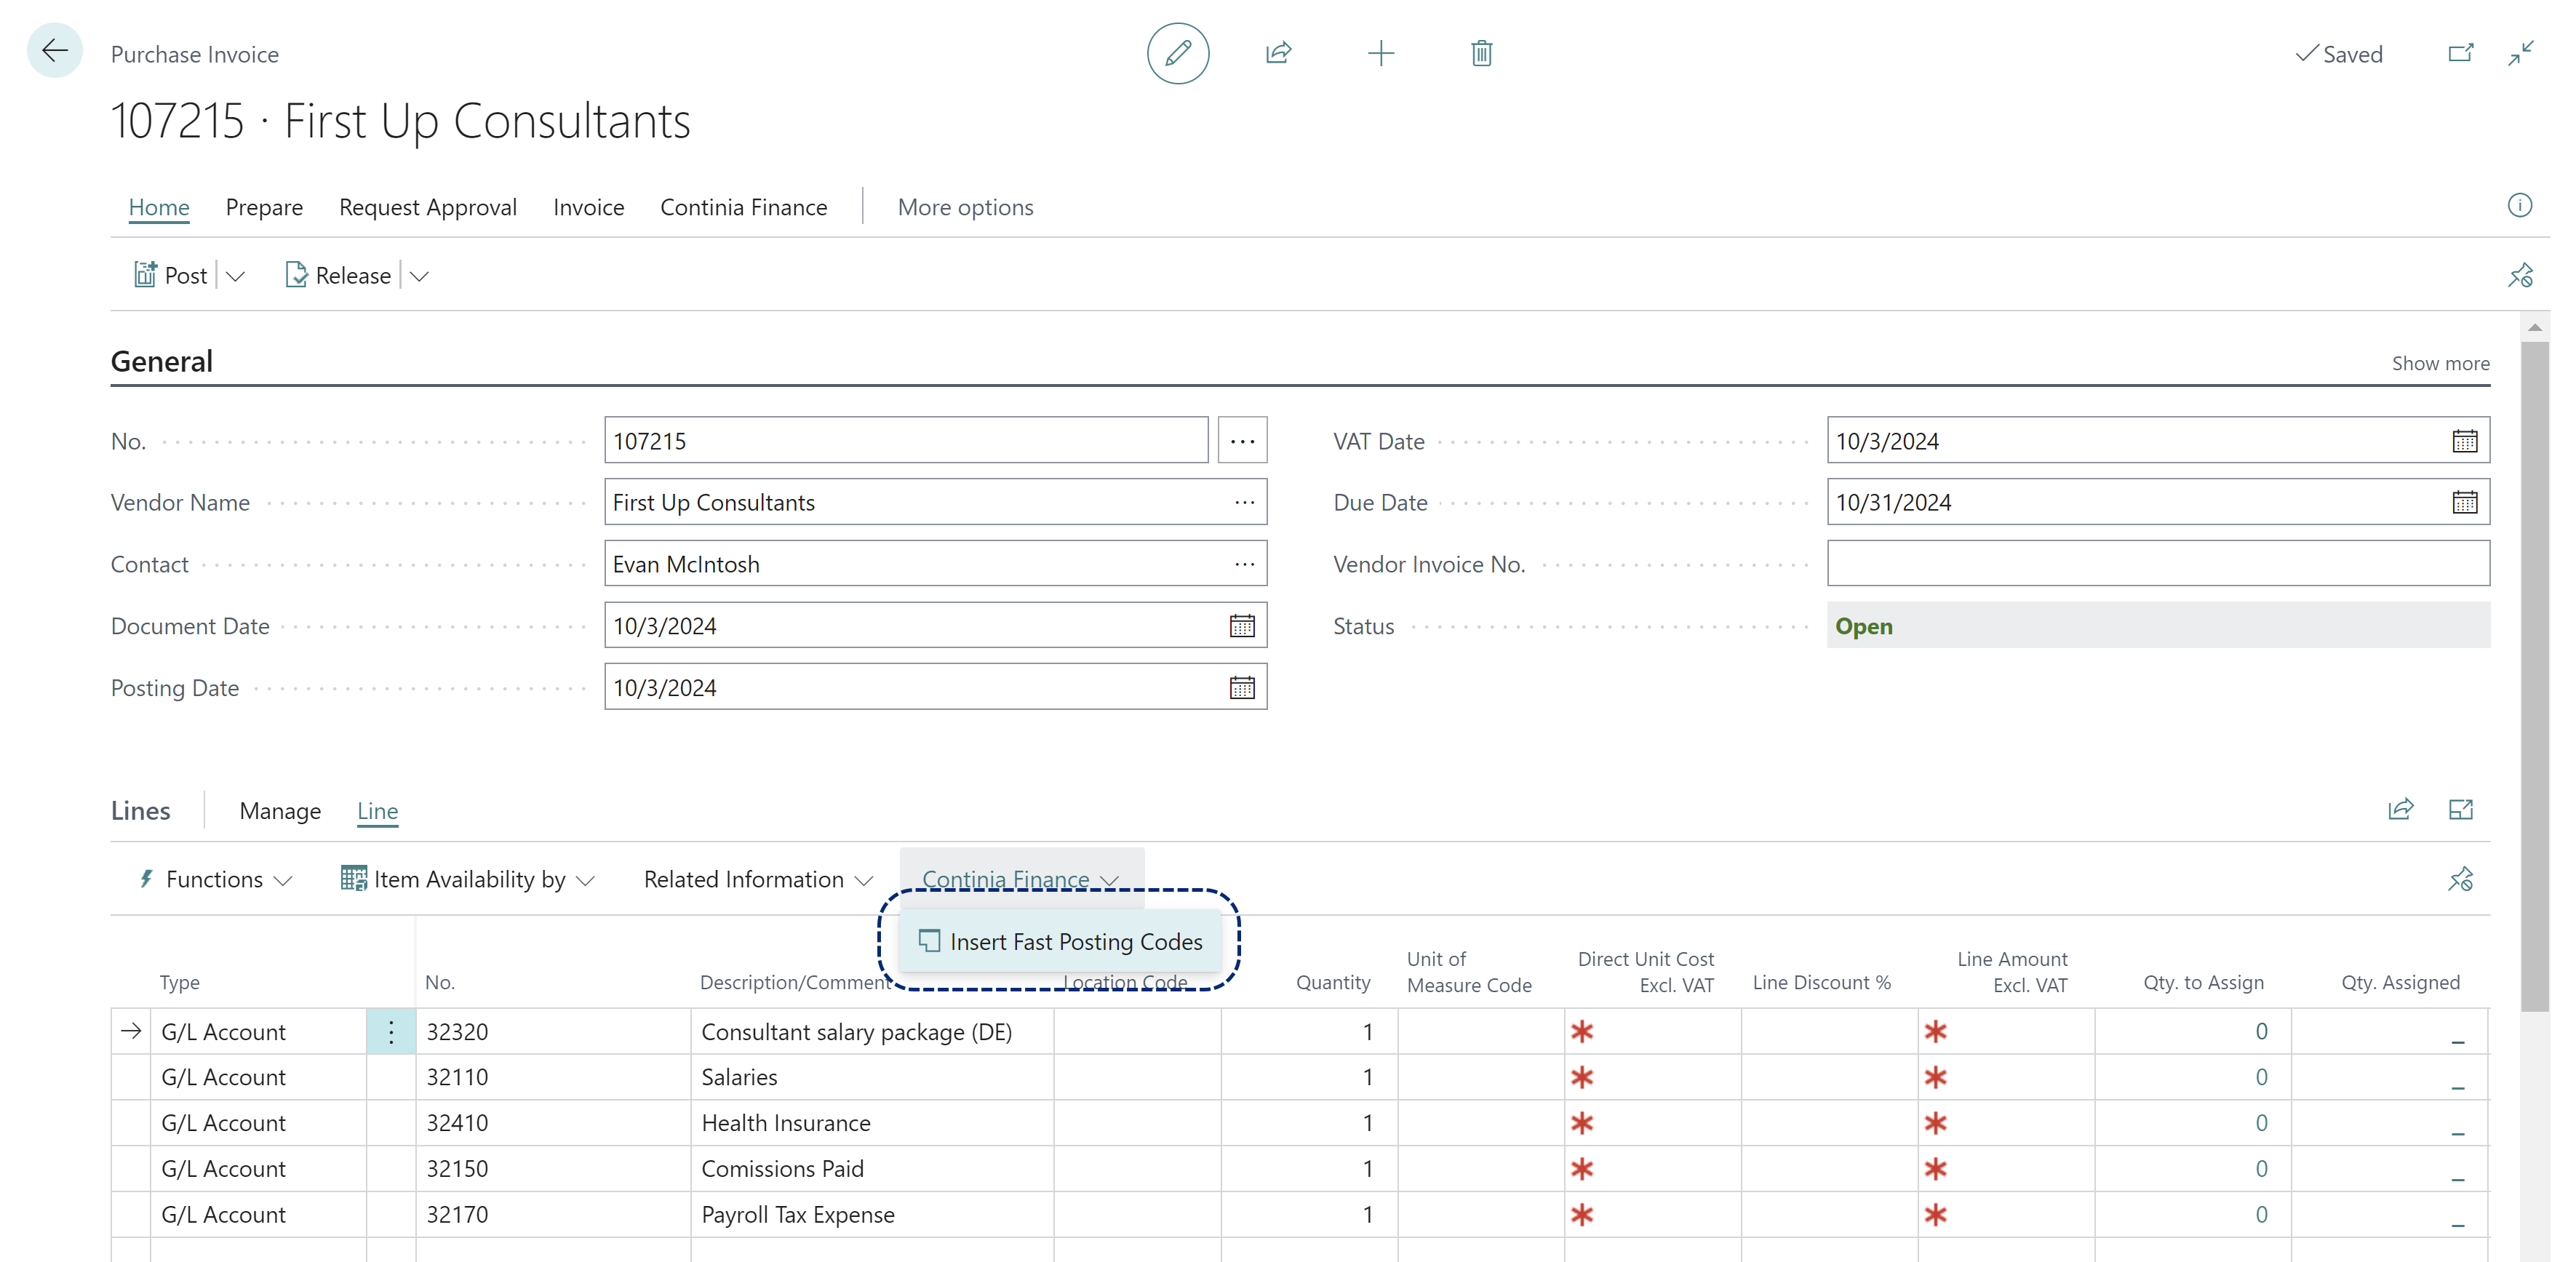Click the Add new record icon

click(1380, 52)
